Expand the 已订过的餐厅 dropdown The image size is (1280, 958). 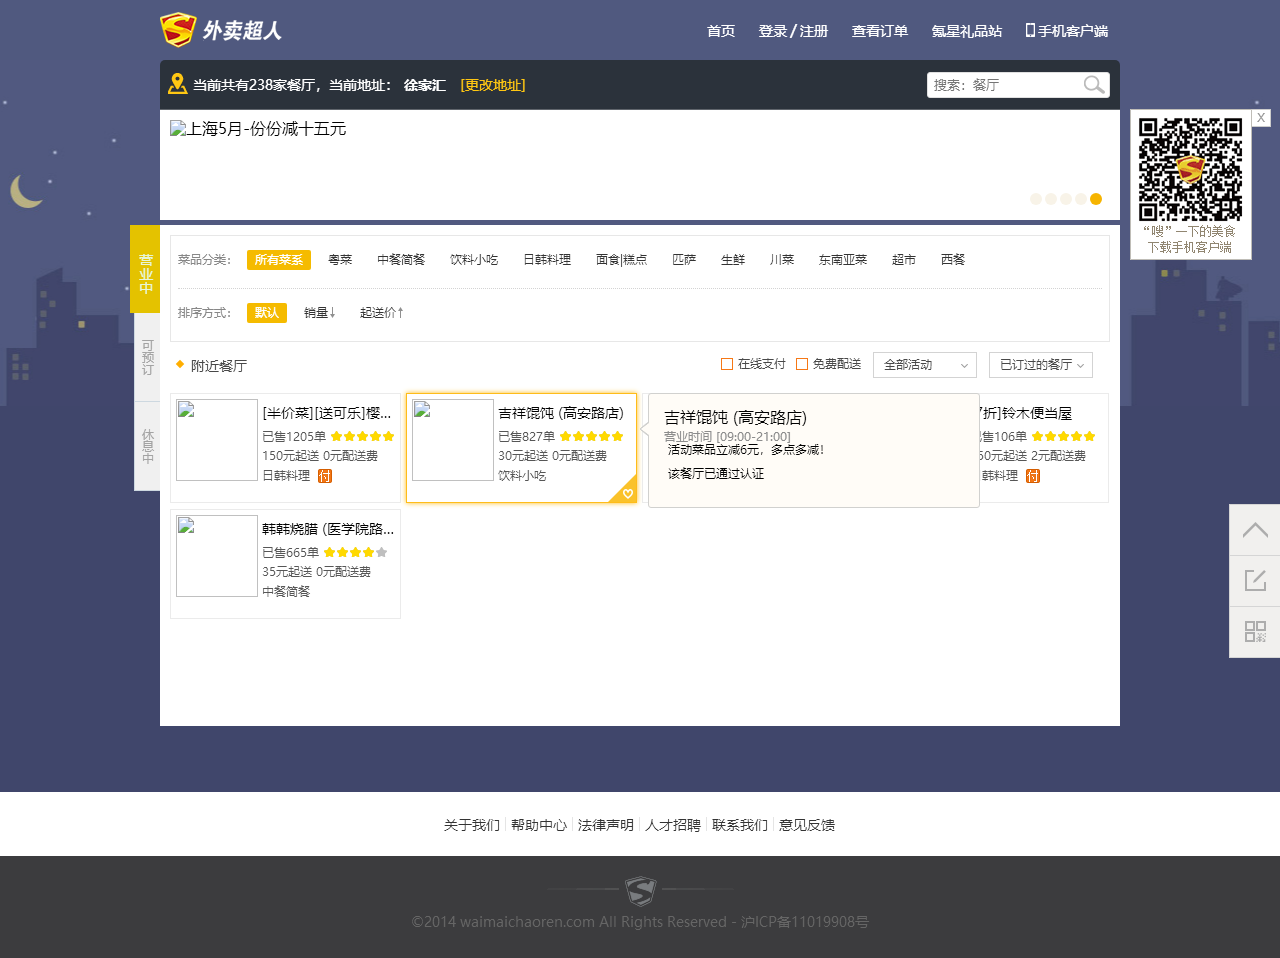1040,365
